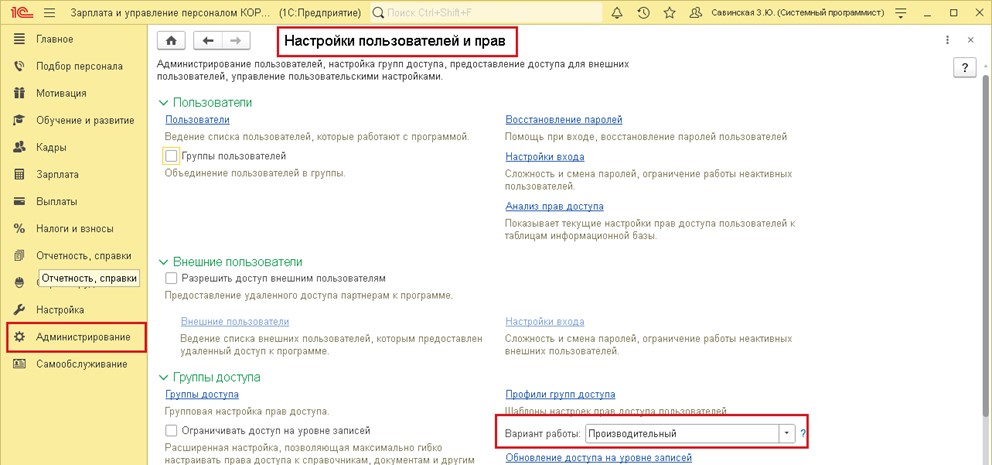Open the Мотивация section
Image resolution: width=992 pixels, height=465 pixels.
[x=61, y=94]
